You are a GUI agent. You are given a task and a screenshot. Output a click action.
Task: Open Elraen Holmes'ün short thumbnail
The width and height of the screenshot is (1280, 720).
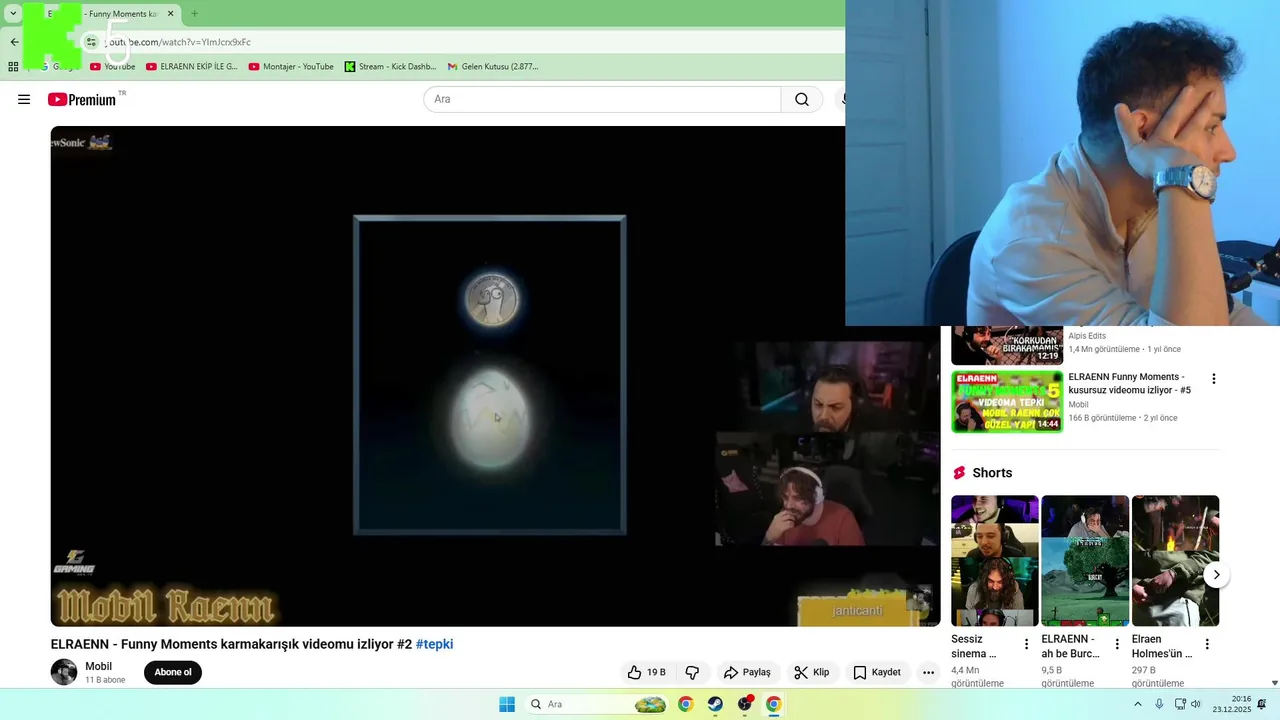pos(1175,560)
